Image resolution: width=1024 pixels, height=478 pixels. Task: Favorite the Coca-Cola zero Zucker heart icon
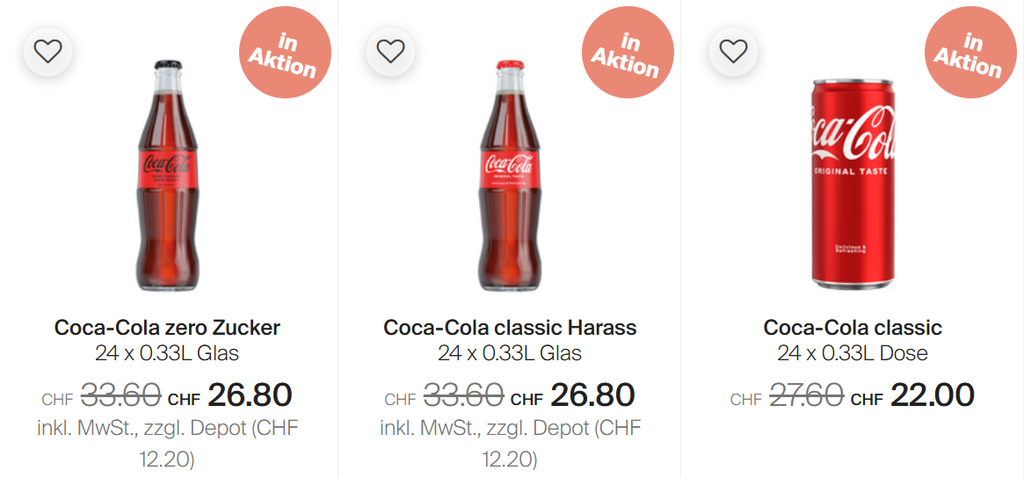click(x=48, y=51)
